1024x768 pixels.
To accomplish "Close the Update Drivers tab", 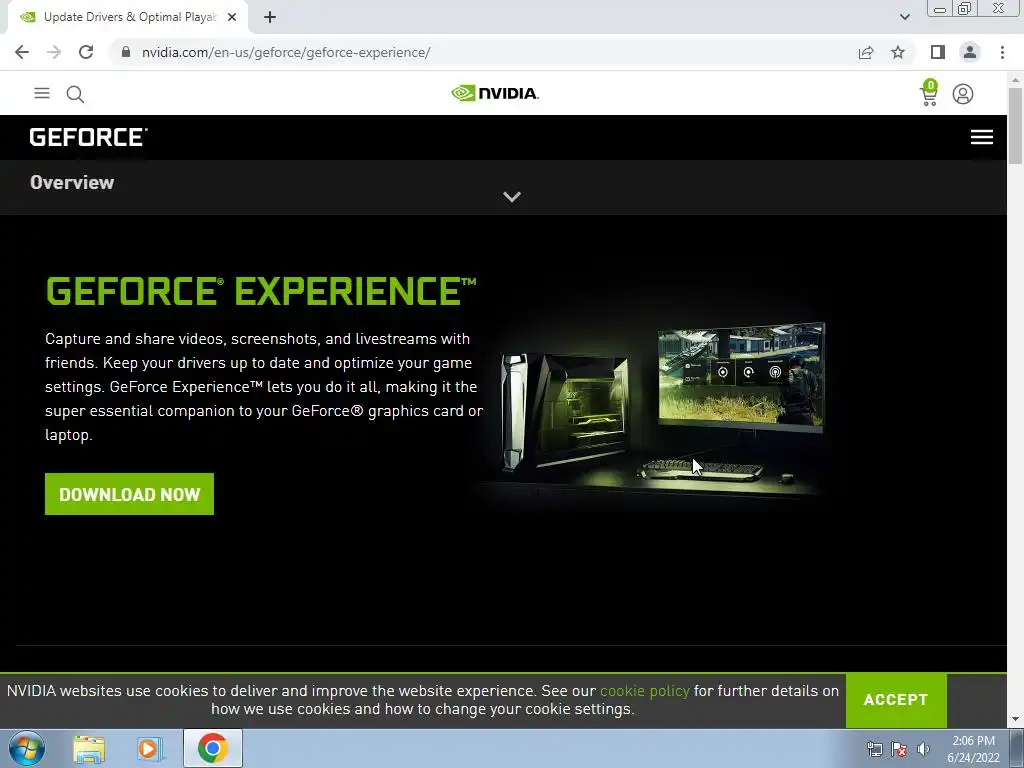I will point(232,18).
